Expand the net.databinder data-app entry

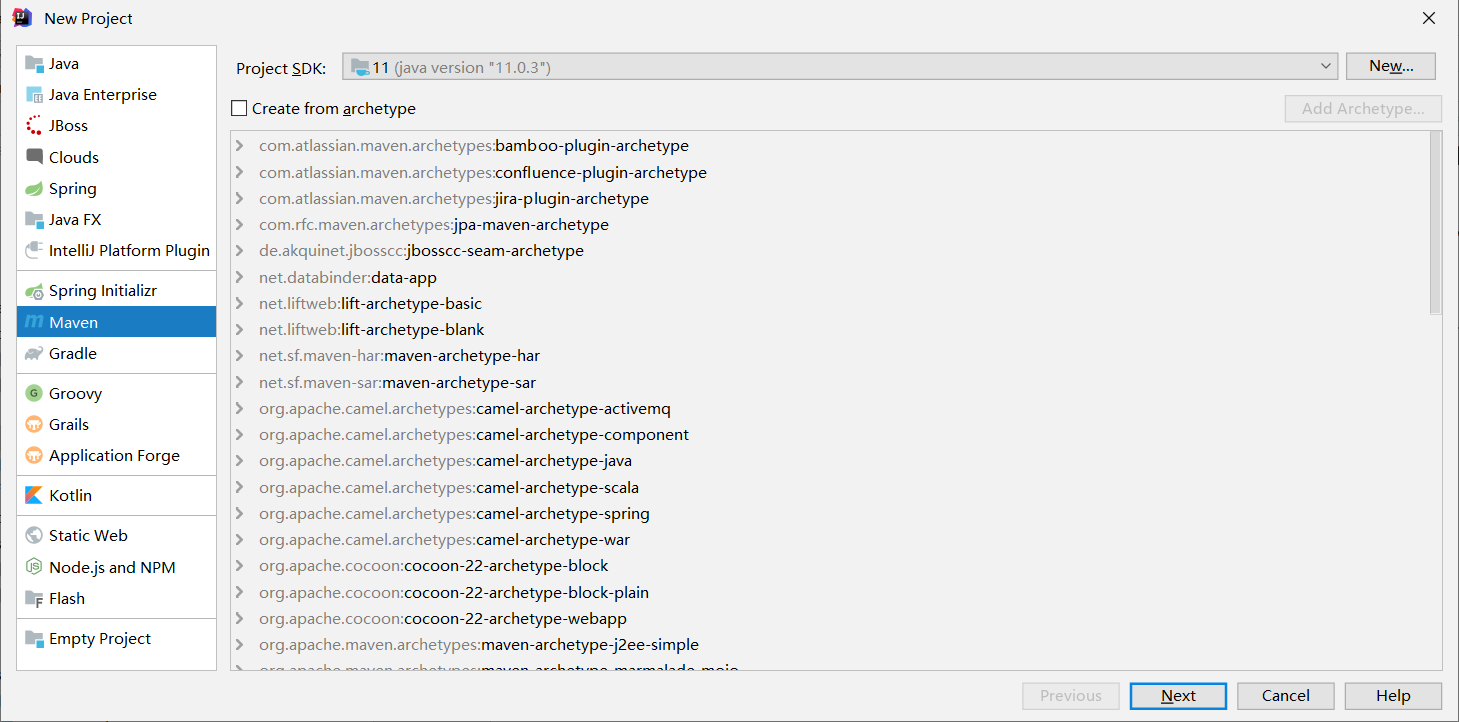[239, 277]
